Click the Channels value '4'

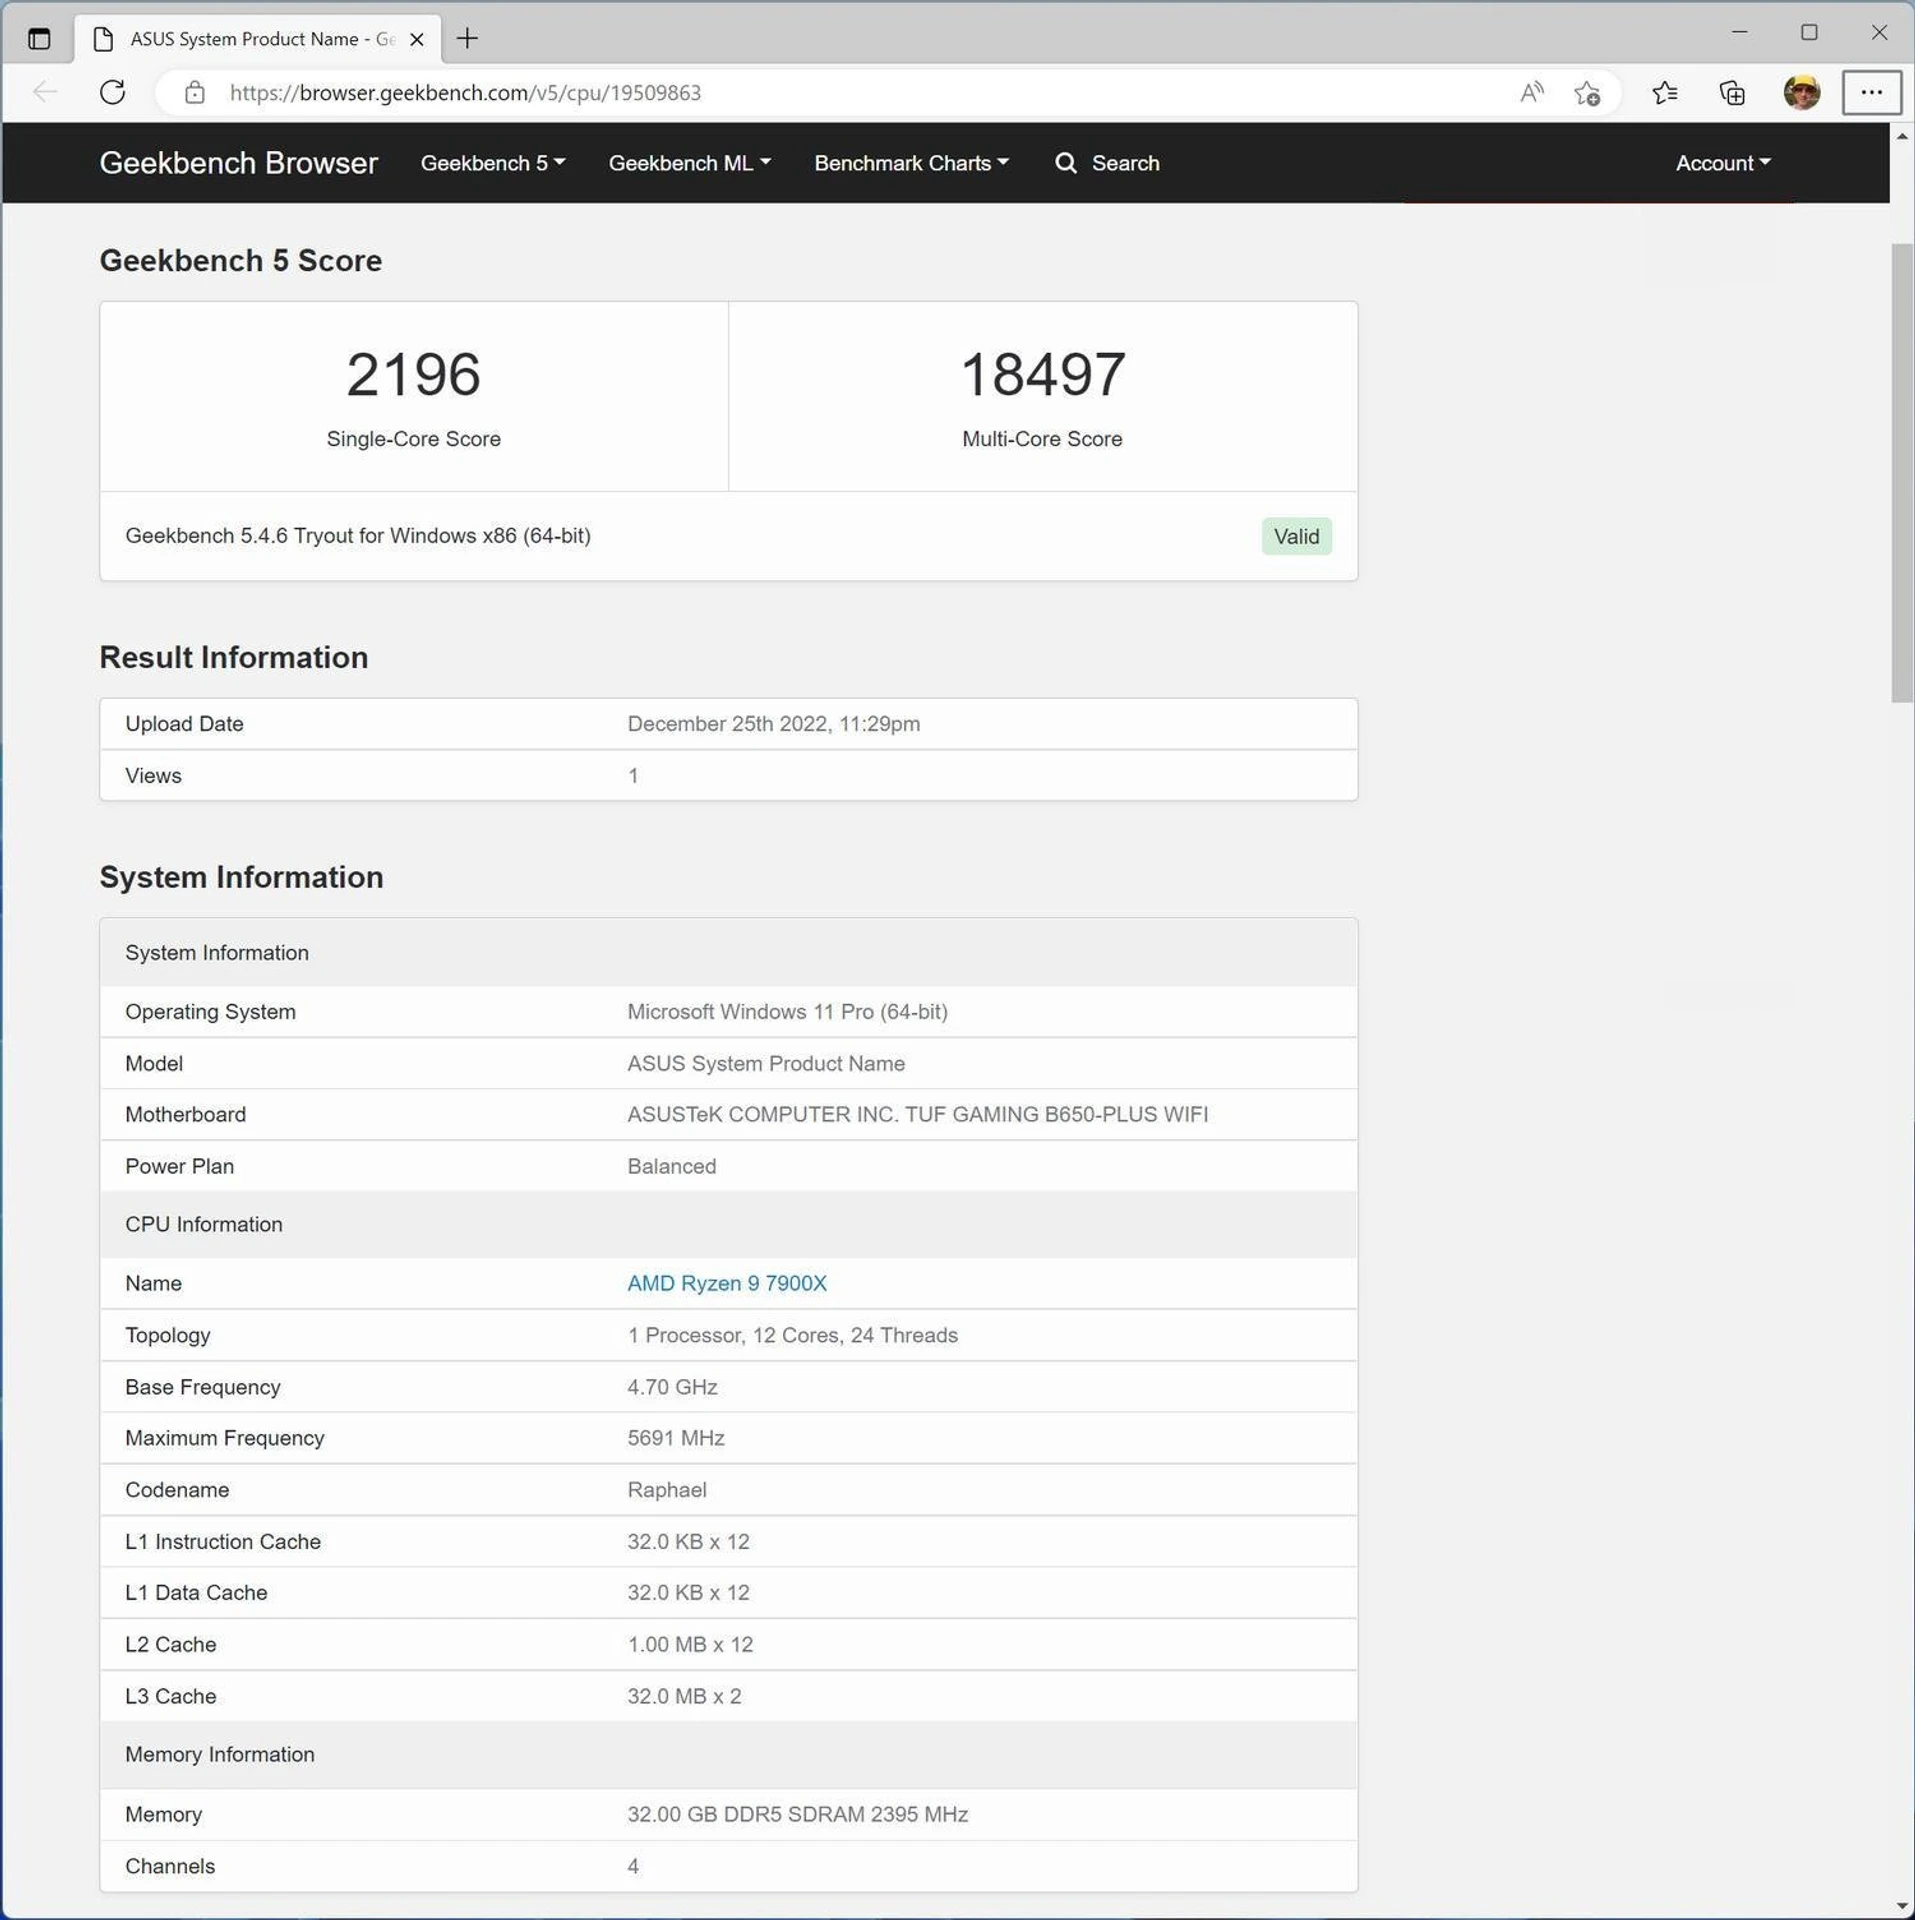[632, 1868]
